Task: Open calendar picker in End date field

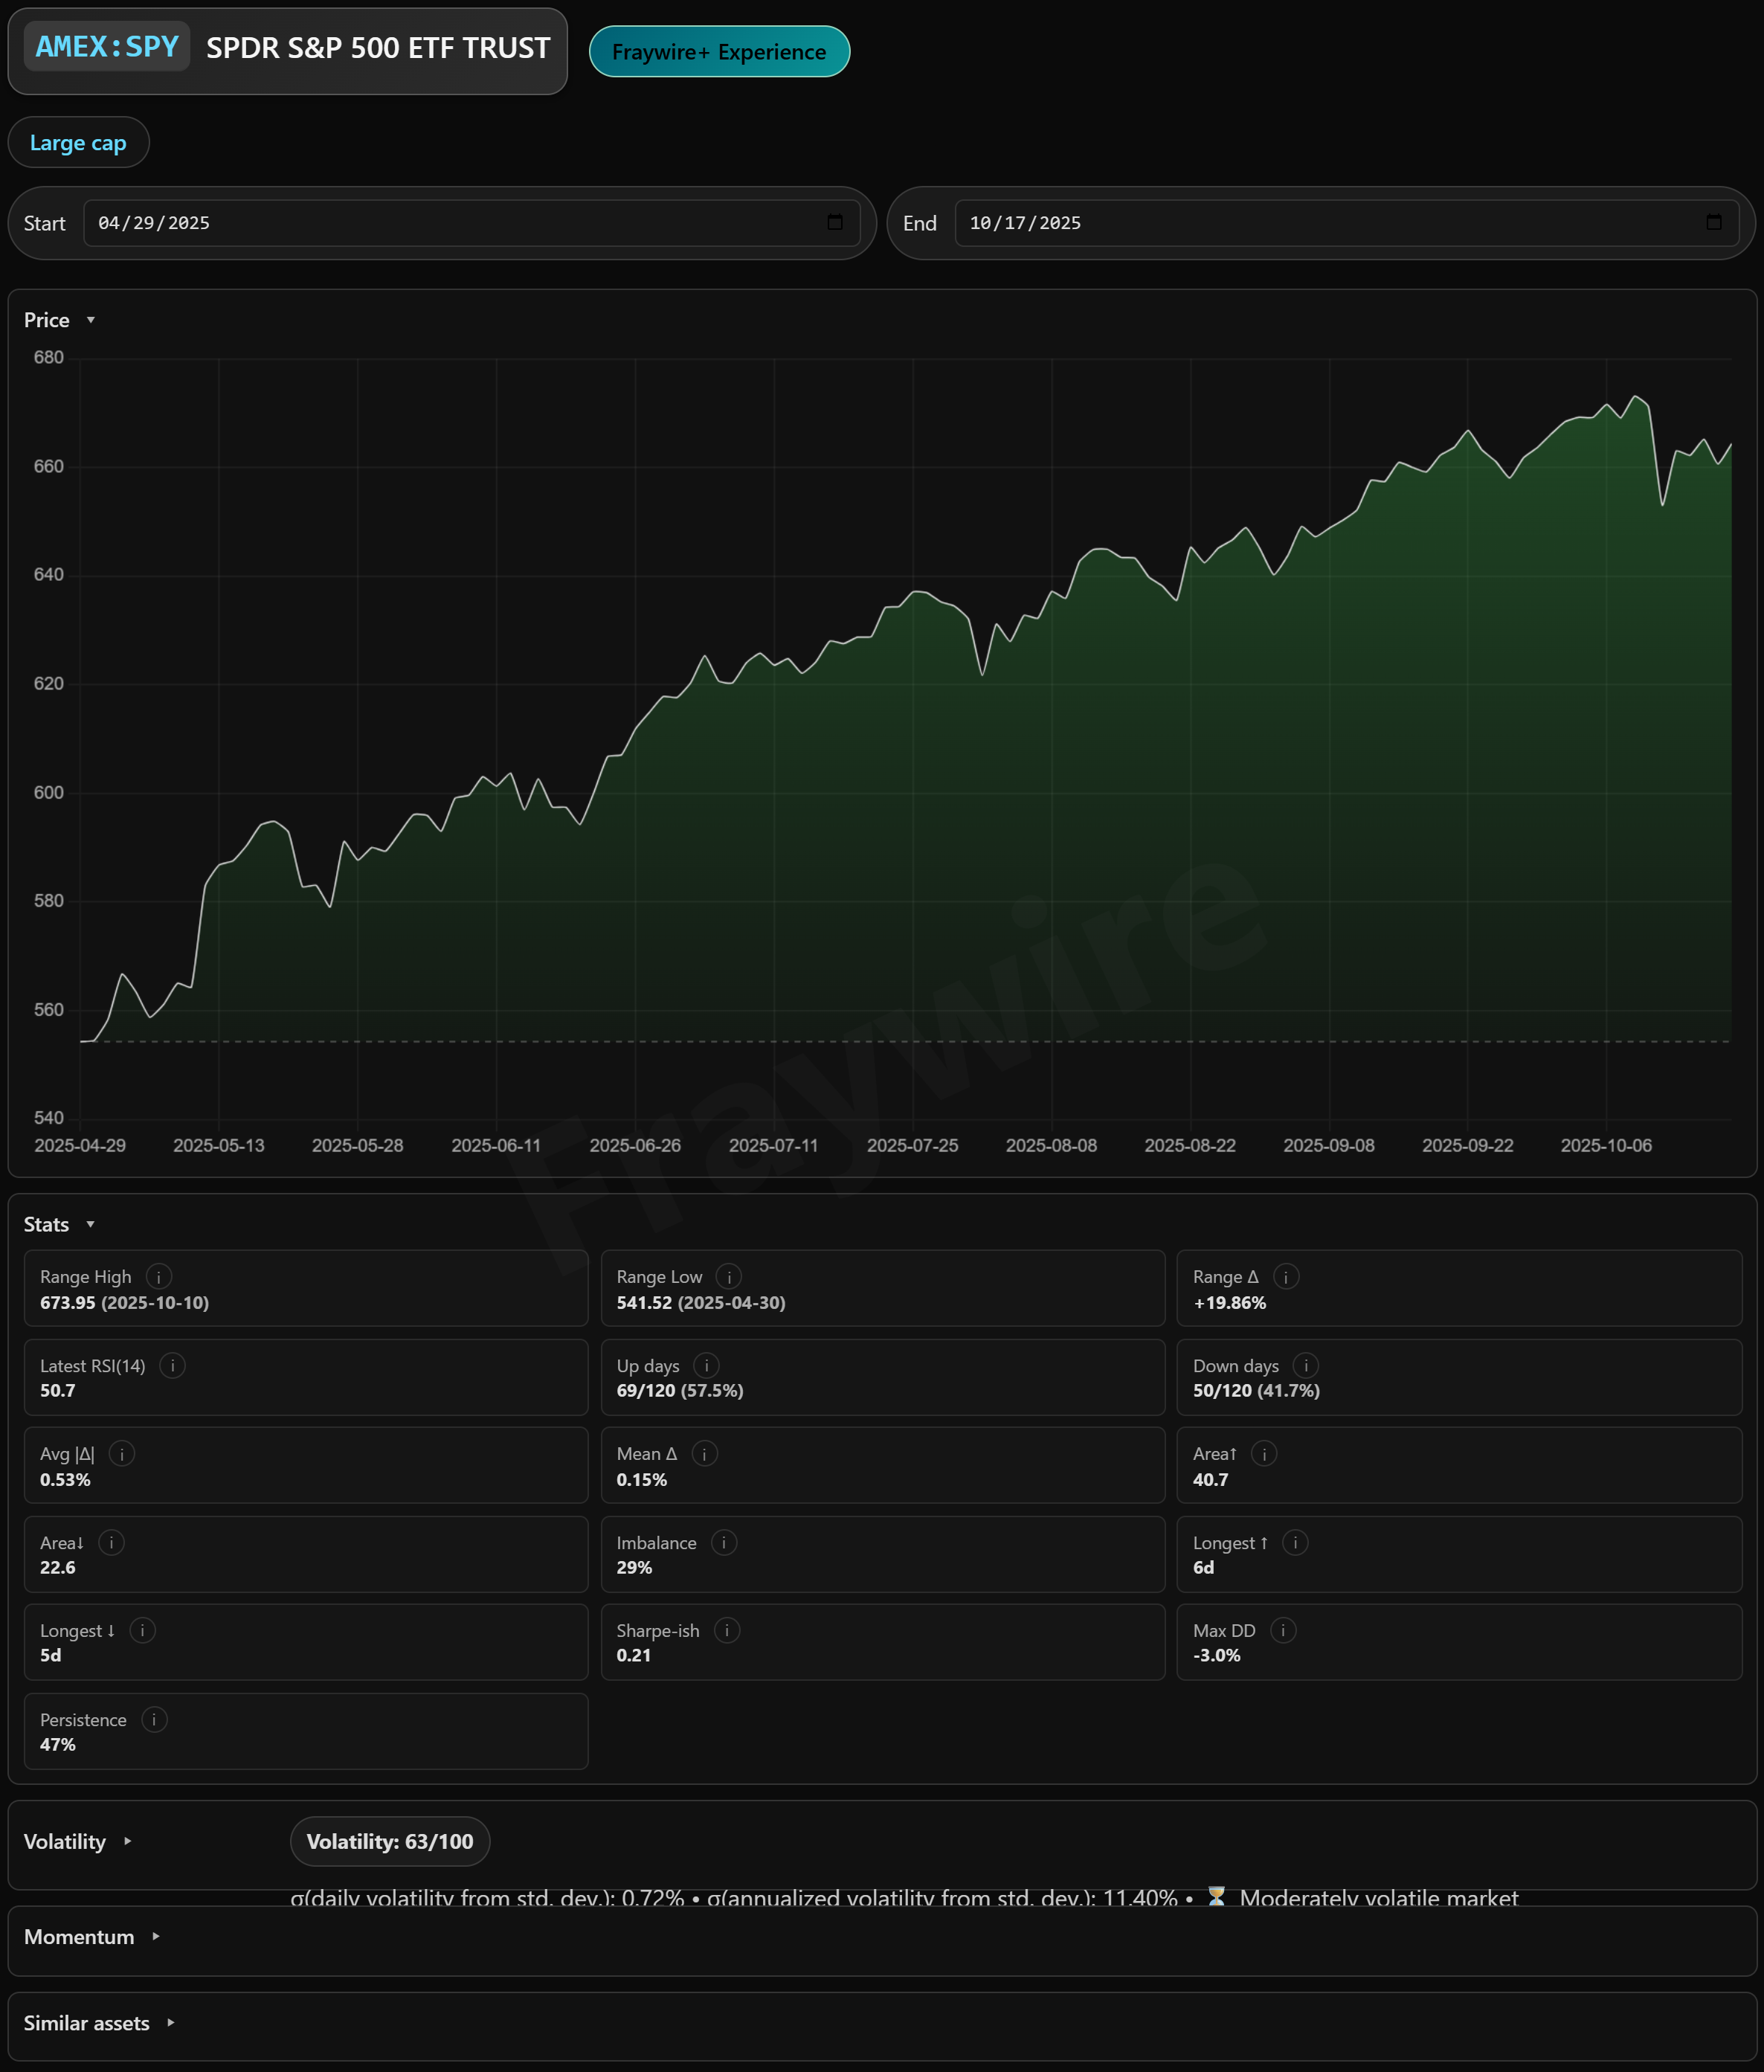Action: point(1713,222)
